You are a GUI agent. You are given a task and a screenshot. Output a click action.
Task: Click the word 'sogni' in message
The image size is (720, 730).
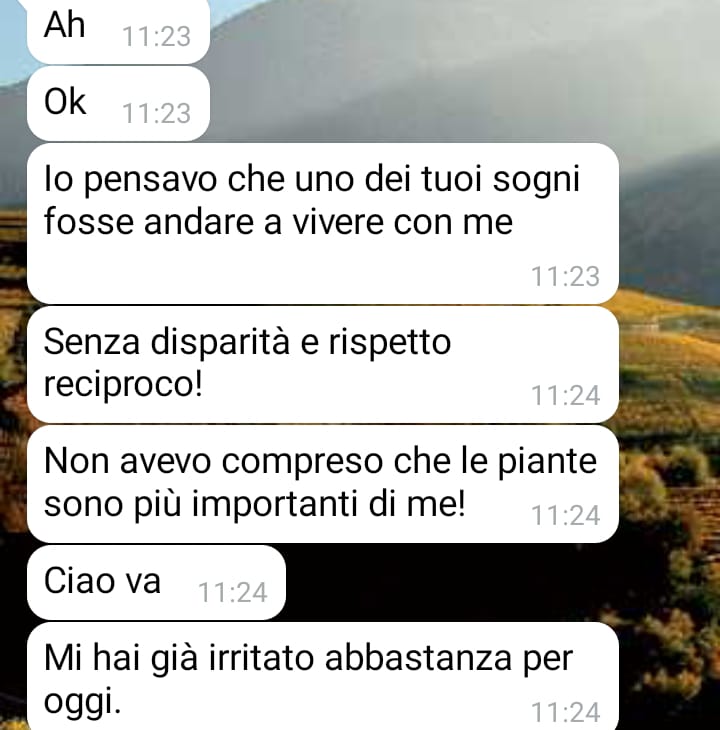pos(536,182)
